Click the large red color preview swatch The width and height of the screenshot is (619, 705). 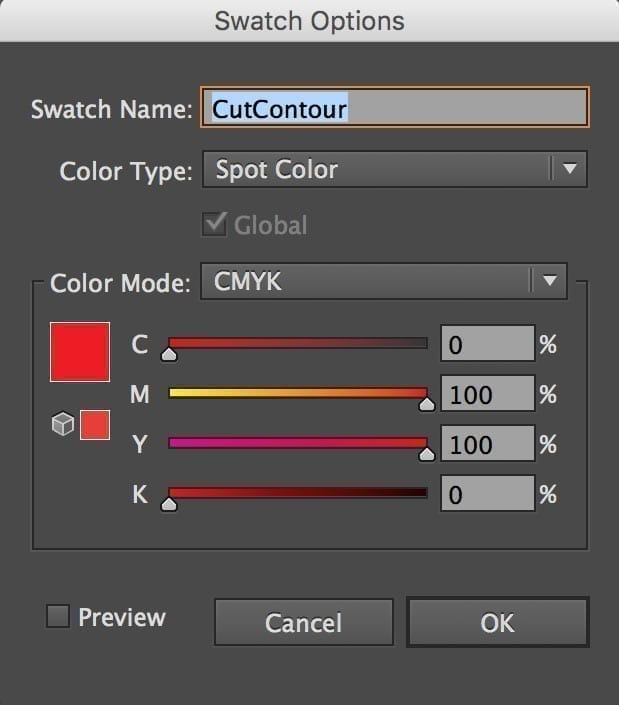click(x=80, y=351)
